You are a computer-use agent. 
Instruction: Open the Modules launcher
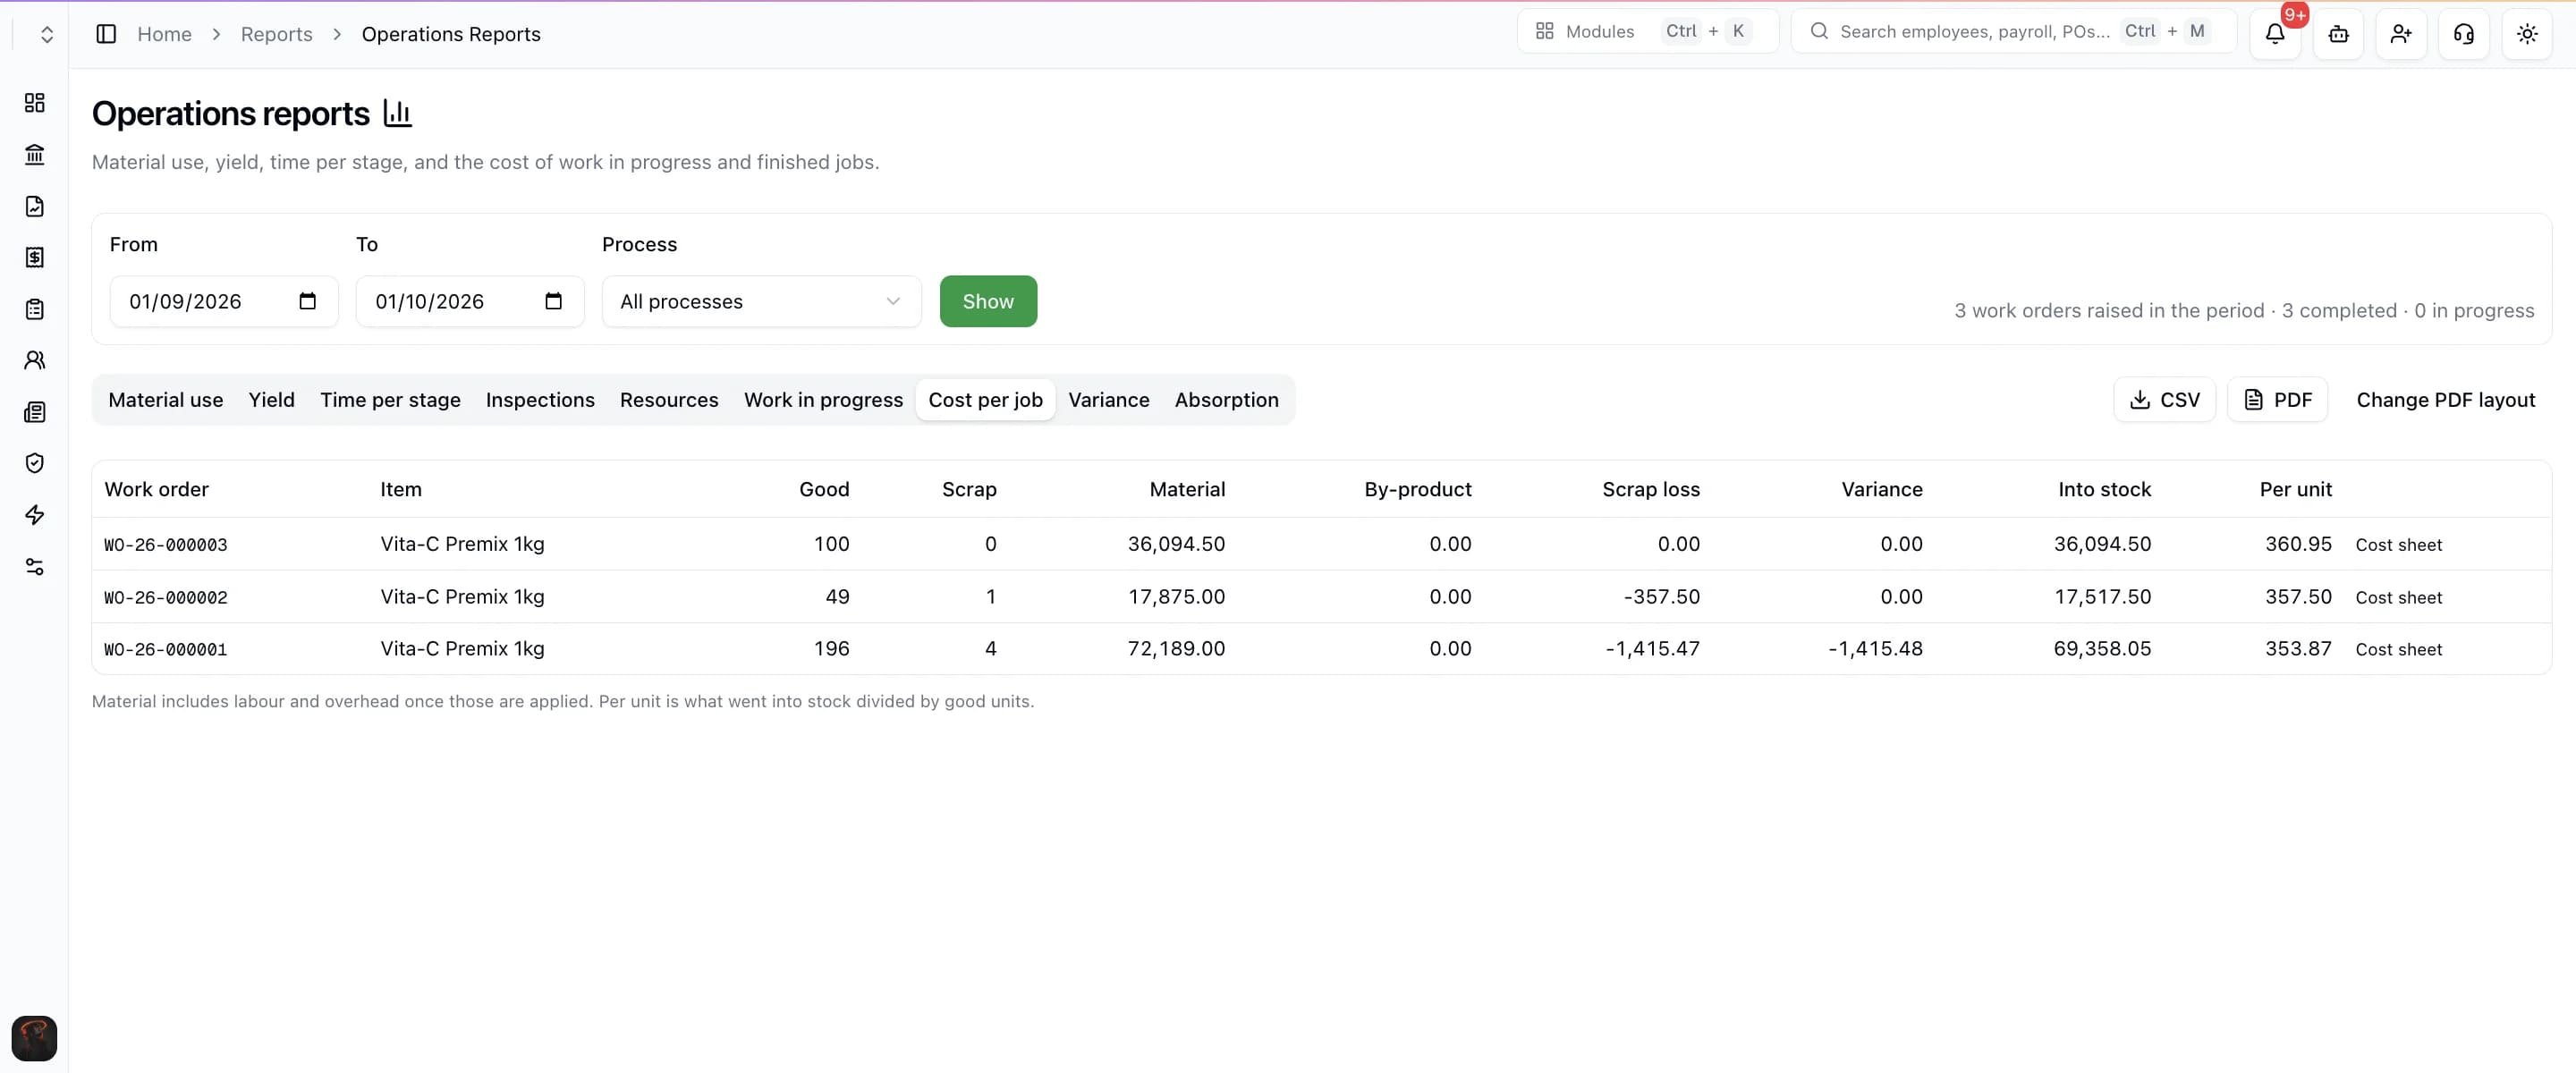[1647, 31]
